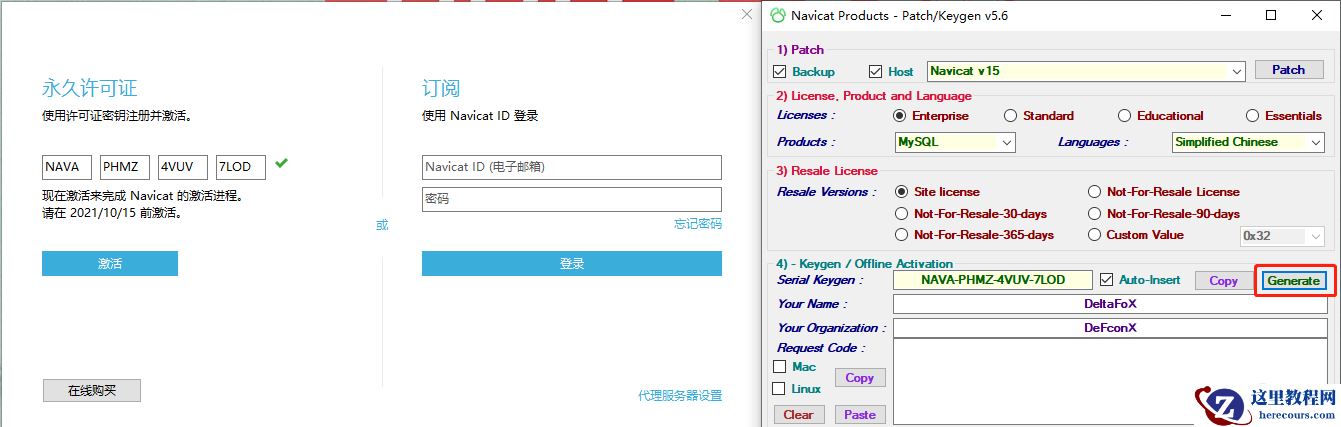The height and width of the screenshot is (427, 1341).
Task: Click the Request Code text area
Action: [x=1110, y=382]
